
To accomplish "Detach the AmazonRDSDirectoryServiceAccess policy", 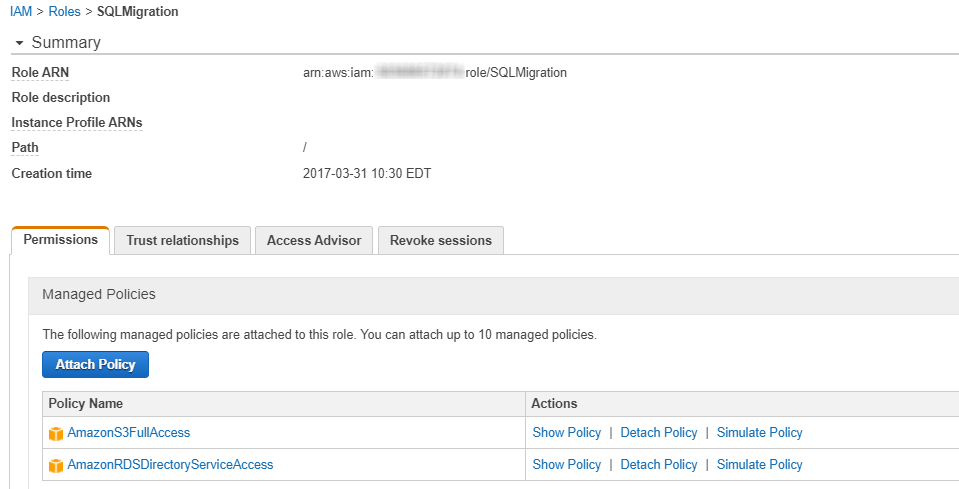I will click(x=659, y=465).
